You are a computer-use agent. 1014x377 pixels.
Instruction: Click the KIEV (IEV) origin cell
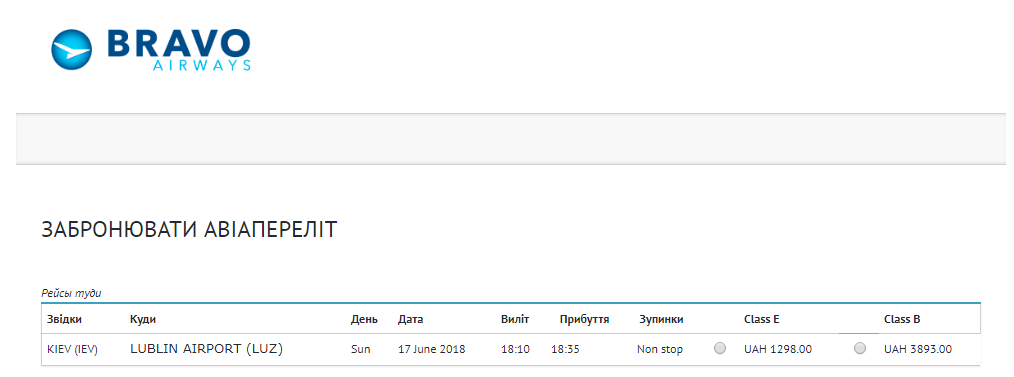(x=72, y=349)
